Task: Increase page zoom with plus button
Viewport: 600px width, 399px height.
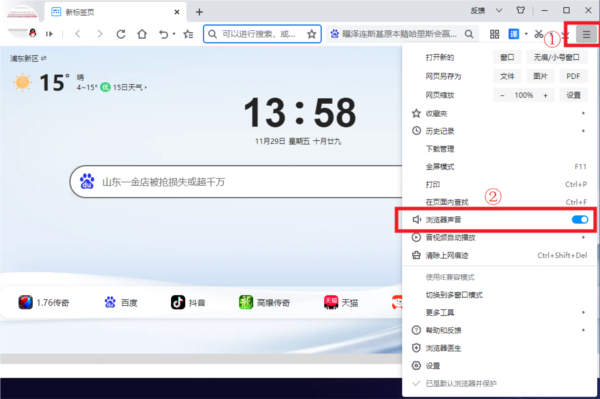Action: (x=546, y=95)
